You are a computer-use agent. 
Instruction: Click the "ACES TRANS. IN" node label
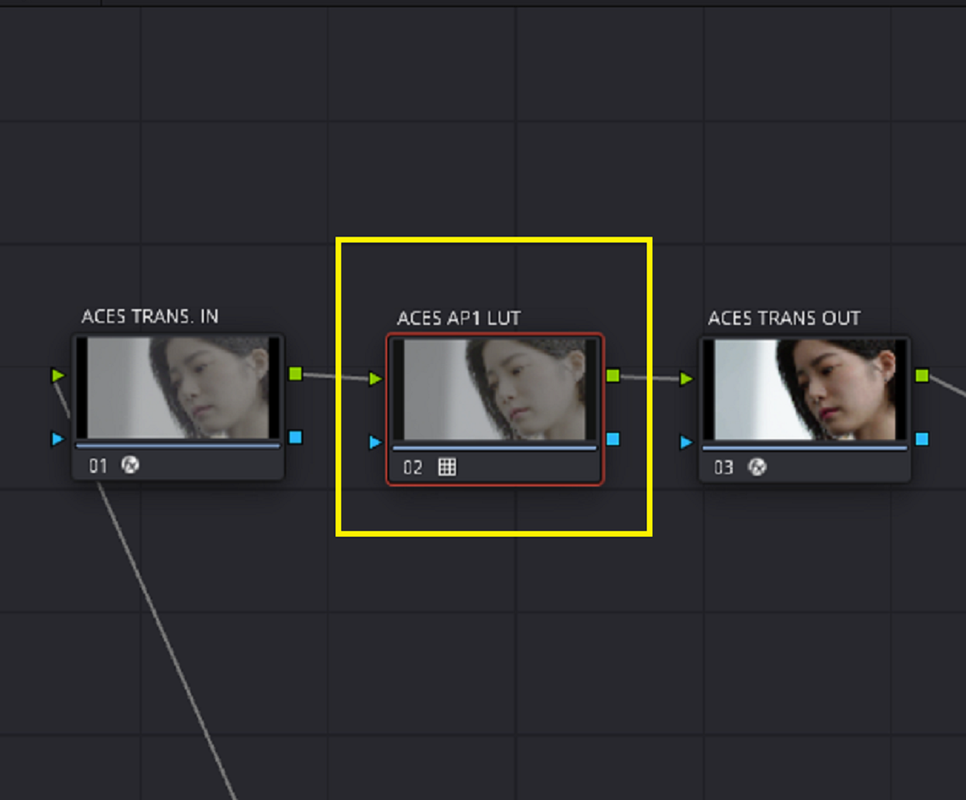[150, 317]
